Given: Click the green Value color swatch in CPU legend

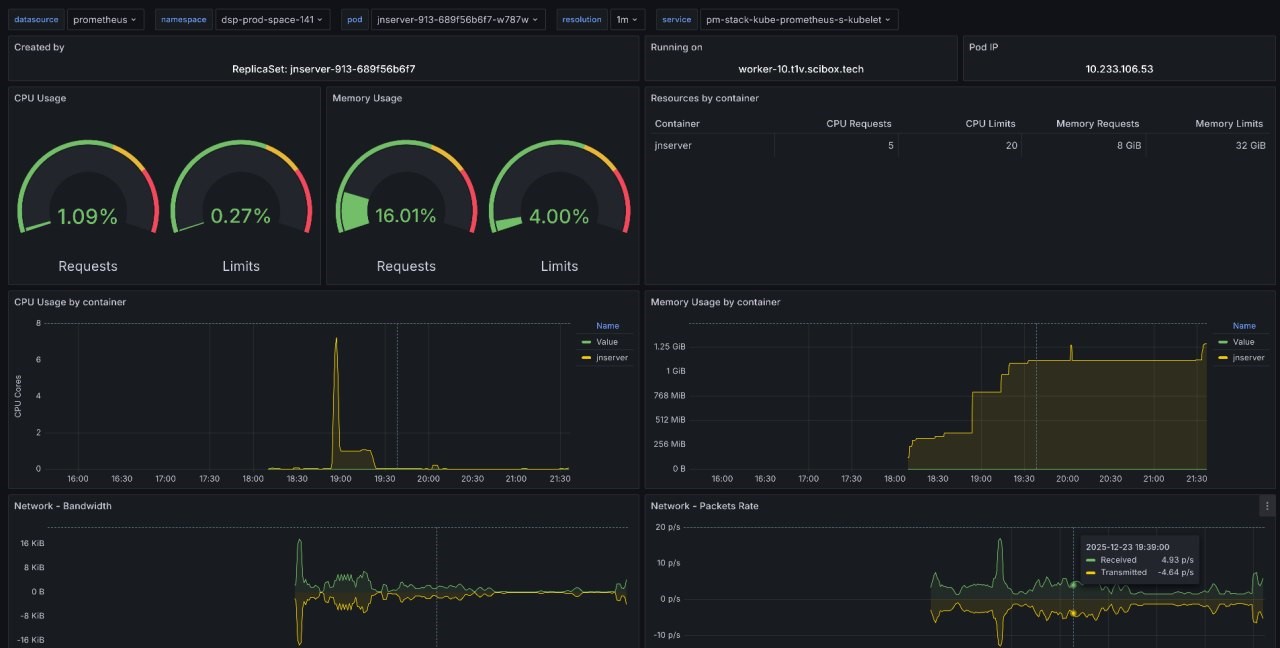Looking at the screenshot, I should coord(586,342).
